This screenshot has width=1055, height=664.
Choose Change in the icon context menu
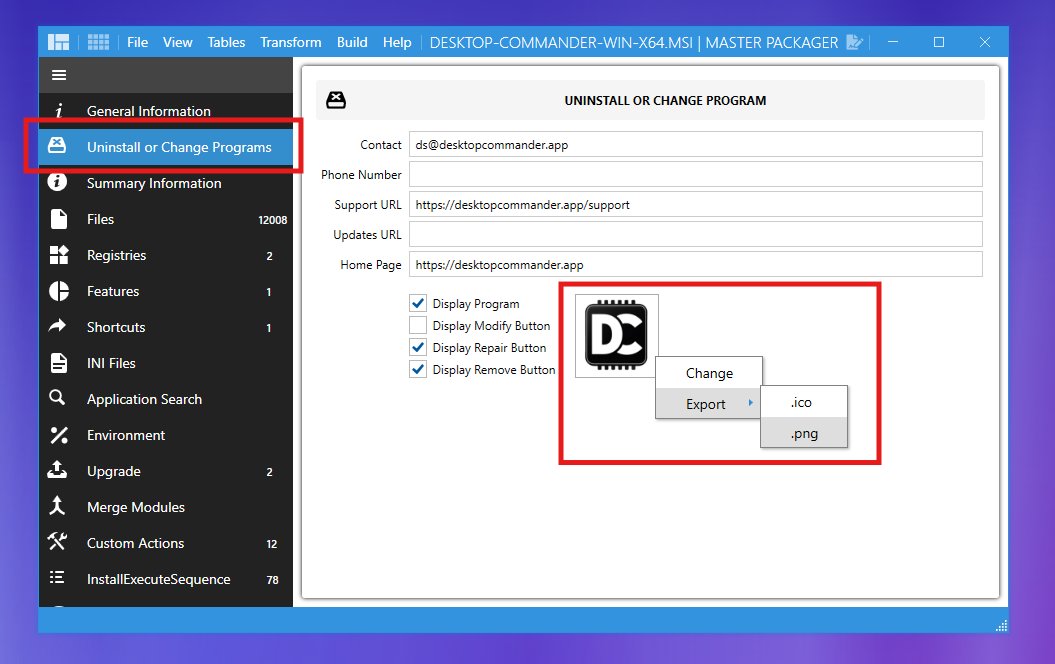709,373
